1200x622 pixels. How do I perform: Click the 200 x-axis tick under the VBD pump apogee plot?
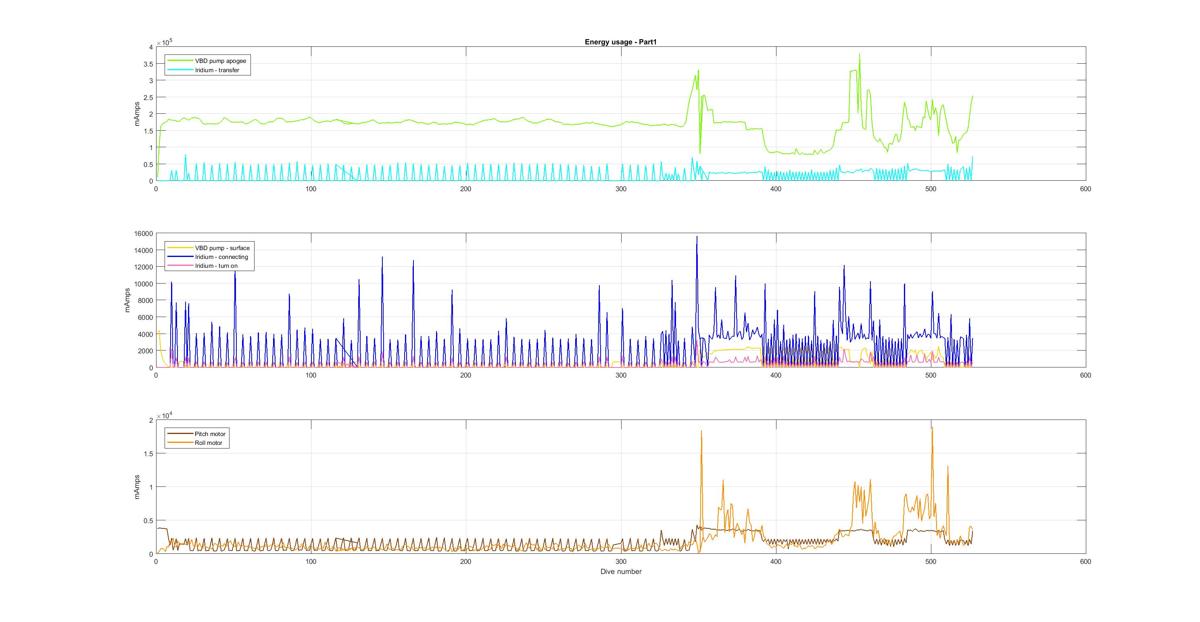tap(465, 189)
